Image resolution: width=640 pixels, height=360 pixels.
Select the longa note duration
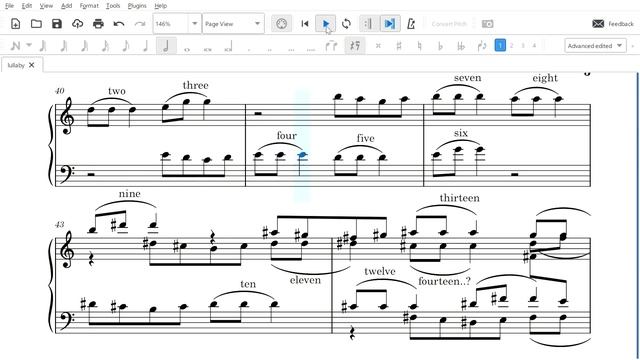tap(229, 46)
